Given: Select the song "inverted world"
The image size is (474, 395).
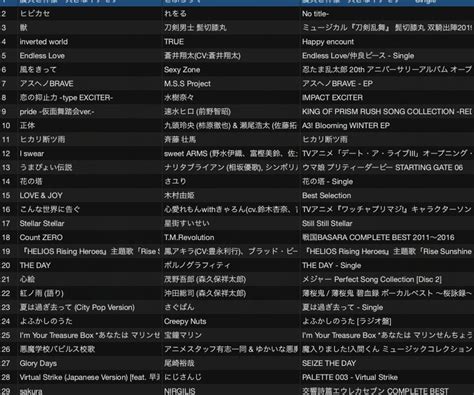Looking at the screenshot, I should click(x=44, y=42).
